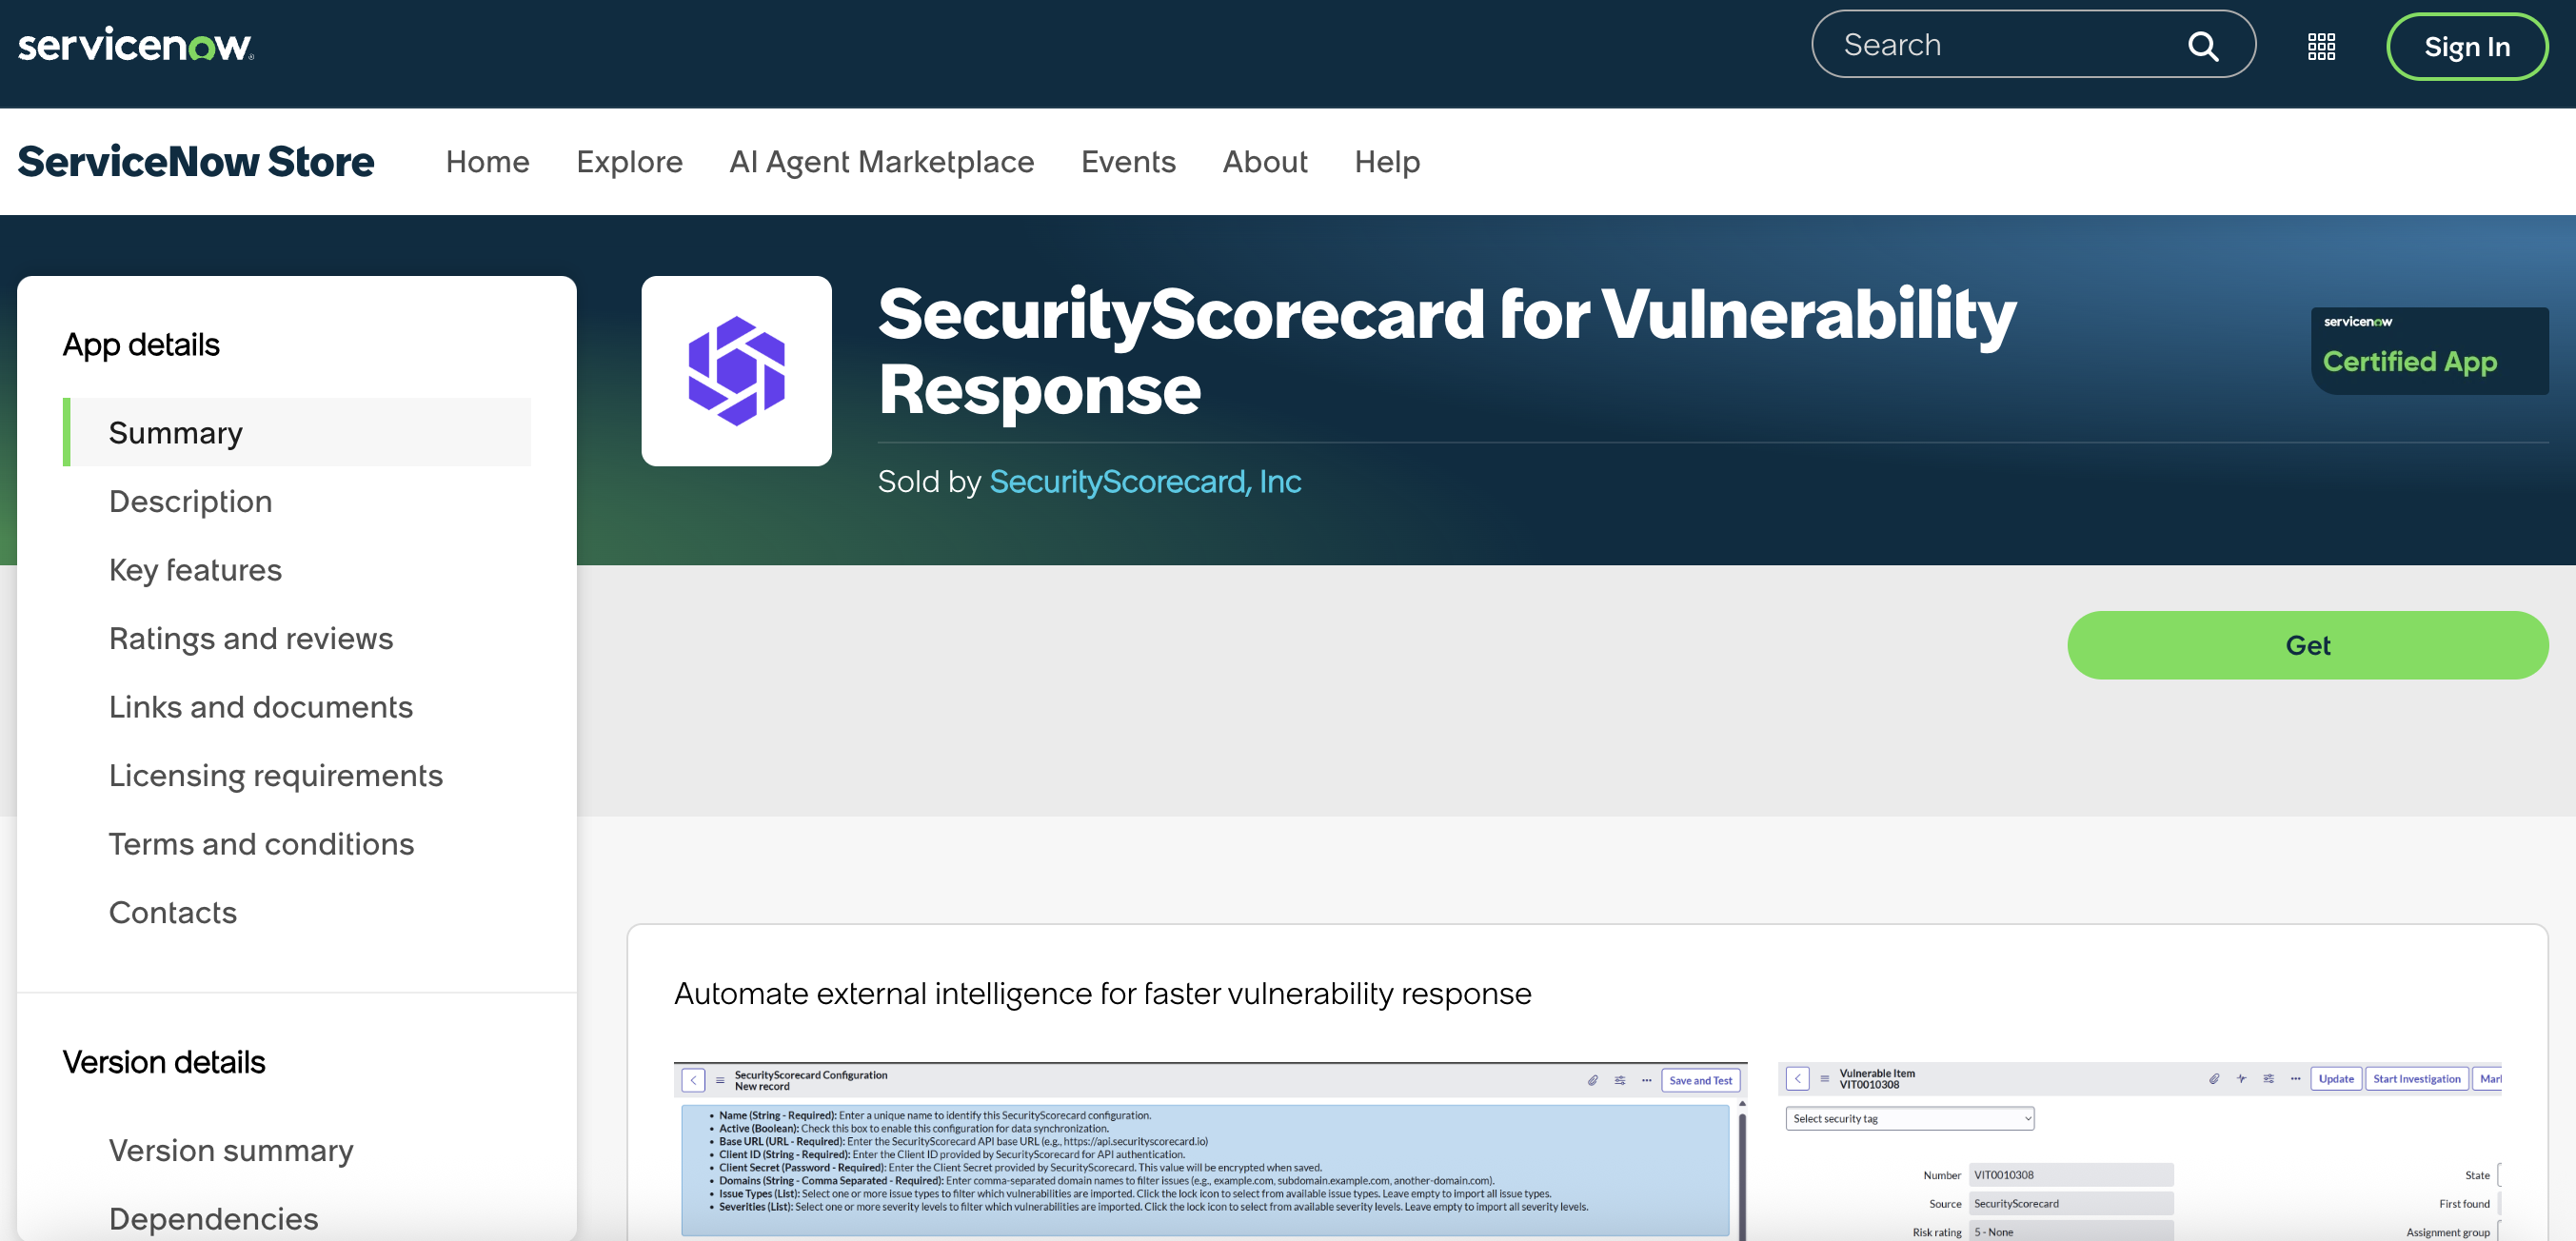Open the SecurityScorecard Configuration screenshot
Viewport: 2576px width, 1241px height.
tap(1210, 1151)
